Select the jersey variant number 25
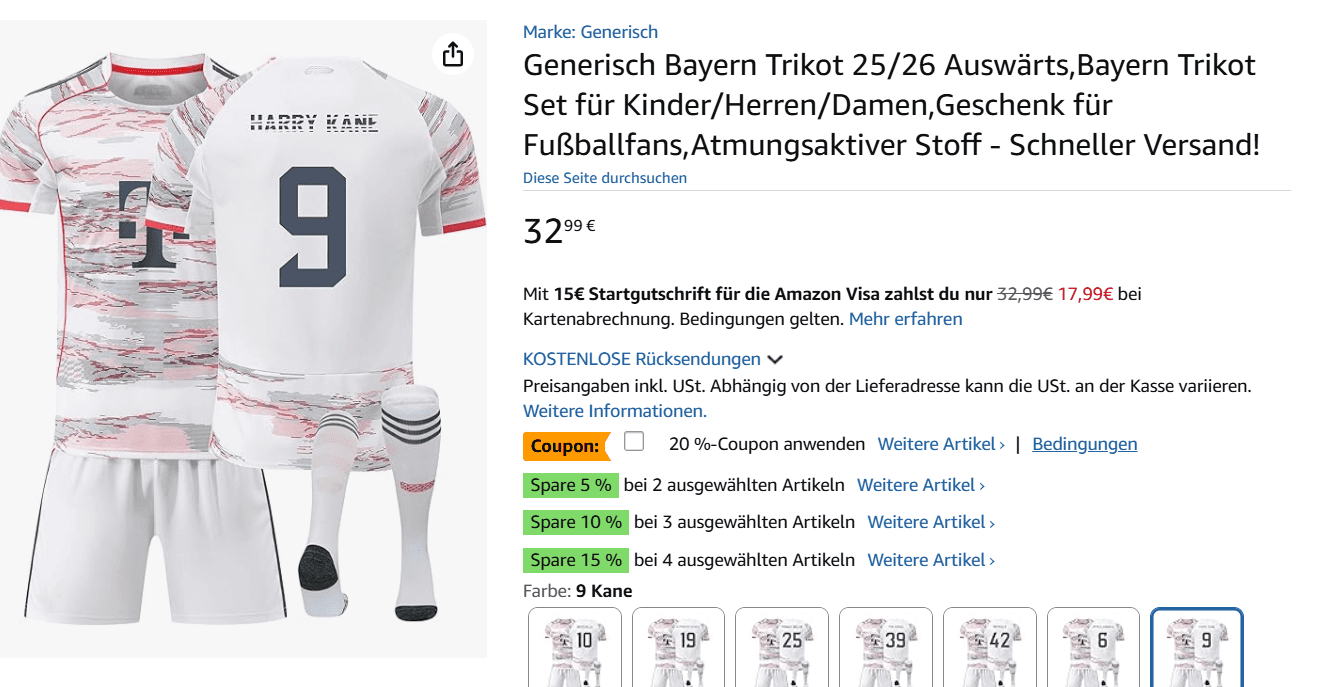 (x=782, y=646)
